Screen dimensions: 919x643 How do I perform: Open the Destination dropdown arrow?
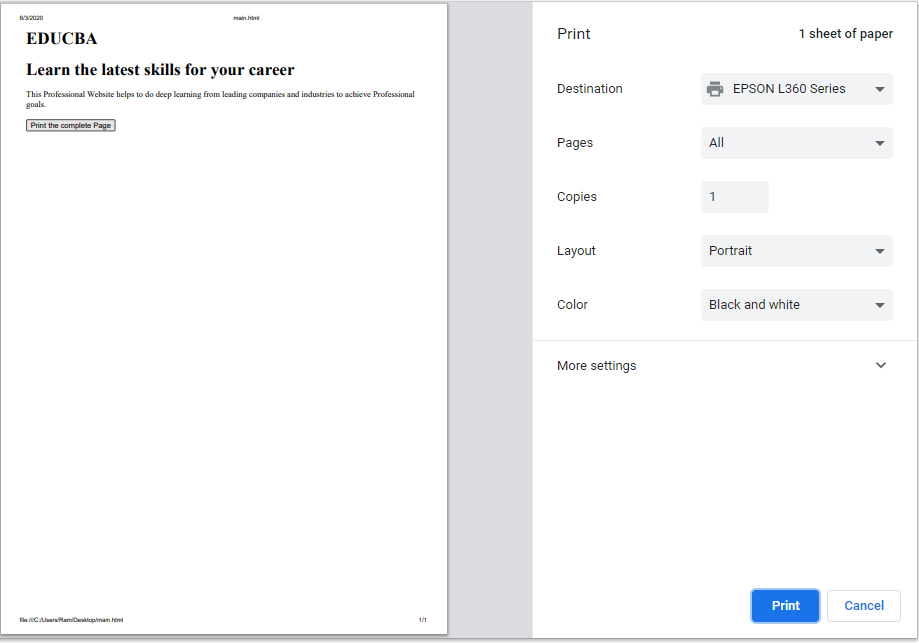[x=879, y=89]
